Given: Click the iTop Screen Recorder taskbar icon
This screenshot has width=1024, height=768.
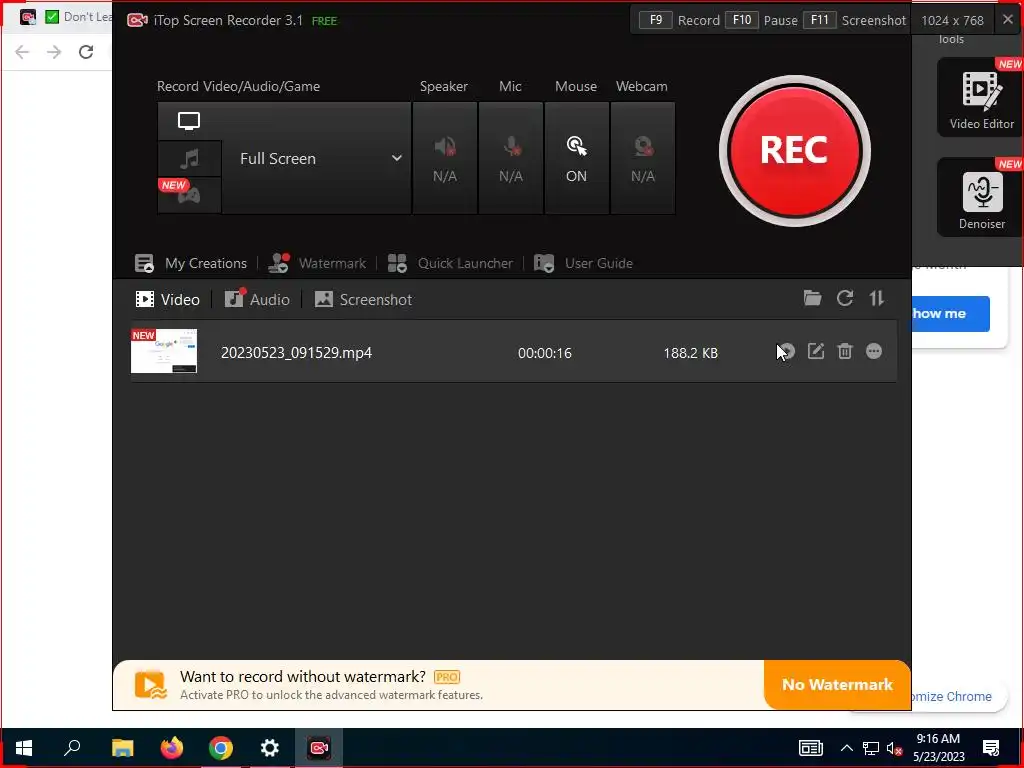Looking at the screenshot, I should [x=319, y=748].
